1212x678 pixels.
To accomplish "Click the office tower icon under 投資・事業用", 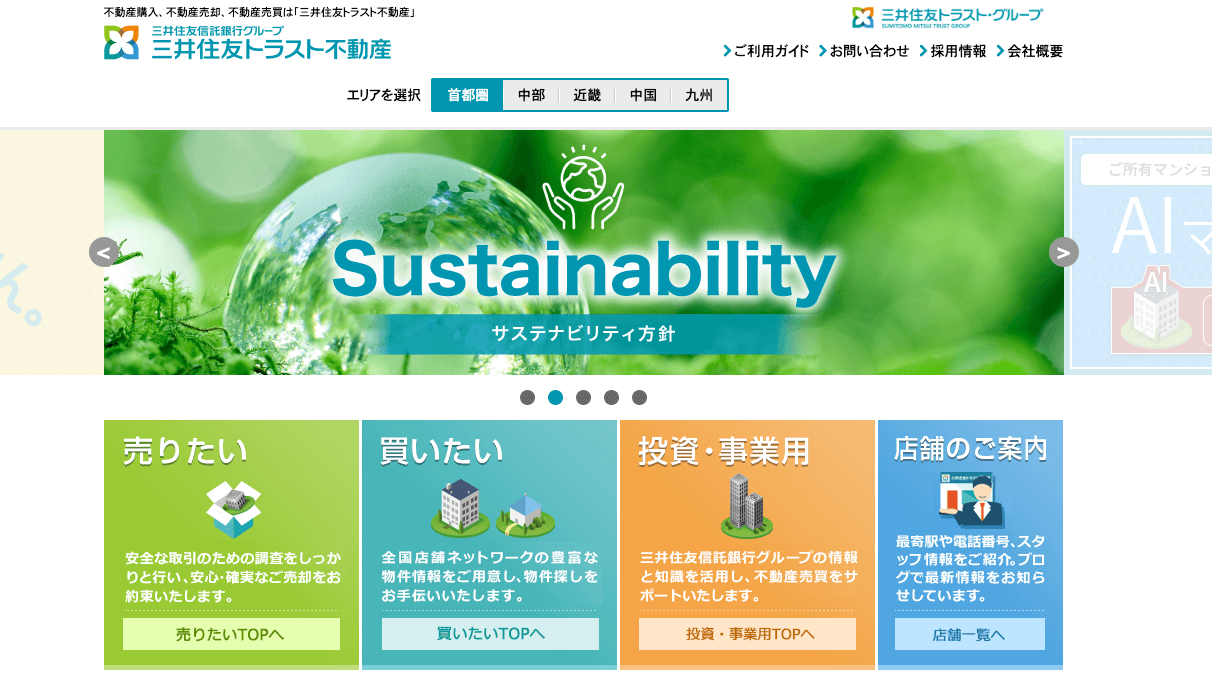I will click(x=746, y=506).
